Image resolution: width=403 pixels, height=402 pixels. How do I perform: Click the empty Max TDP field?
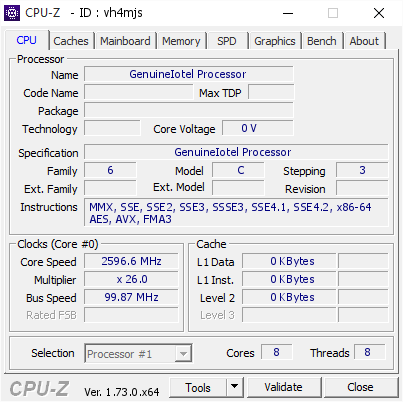(x=271, y=92)
